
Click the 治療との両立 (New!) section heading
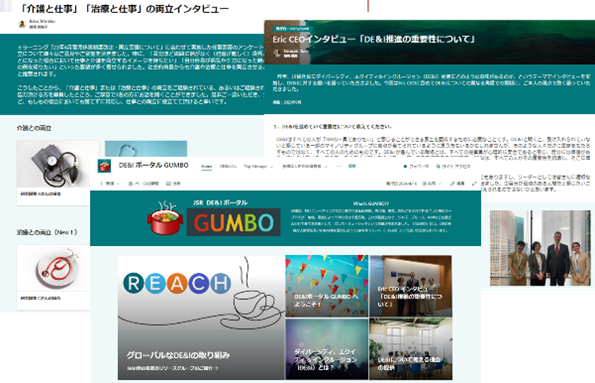pos(47,232)
